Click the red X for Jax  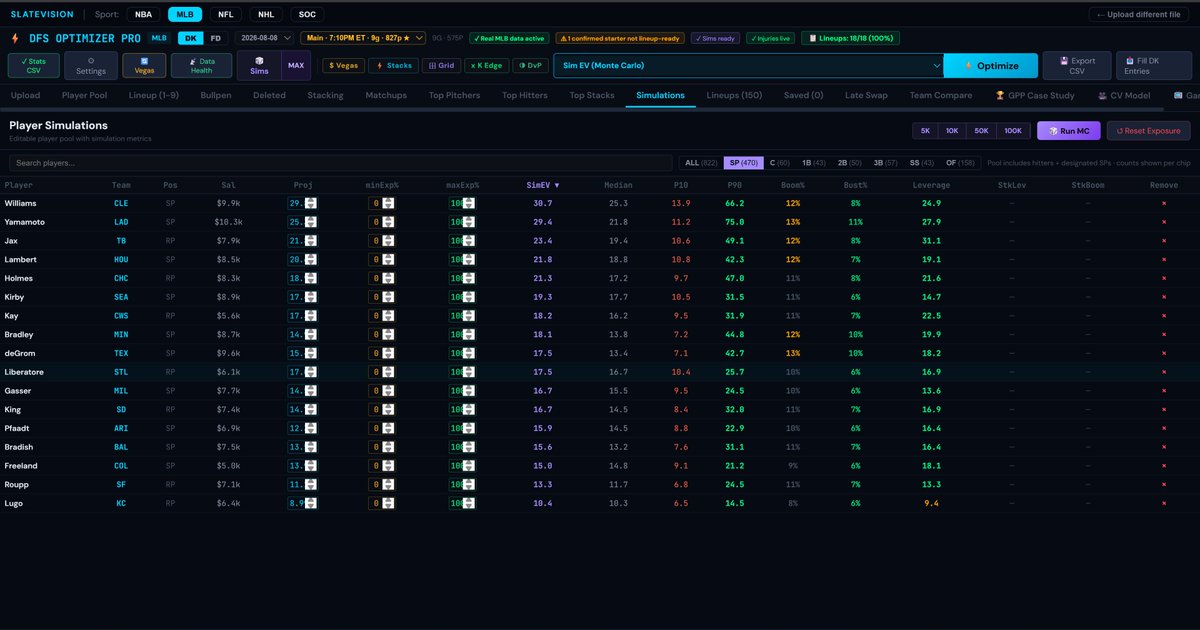coord(1164,241)
